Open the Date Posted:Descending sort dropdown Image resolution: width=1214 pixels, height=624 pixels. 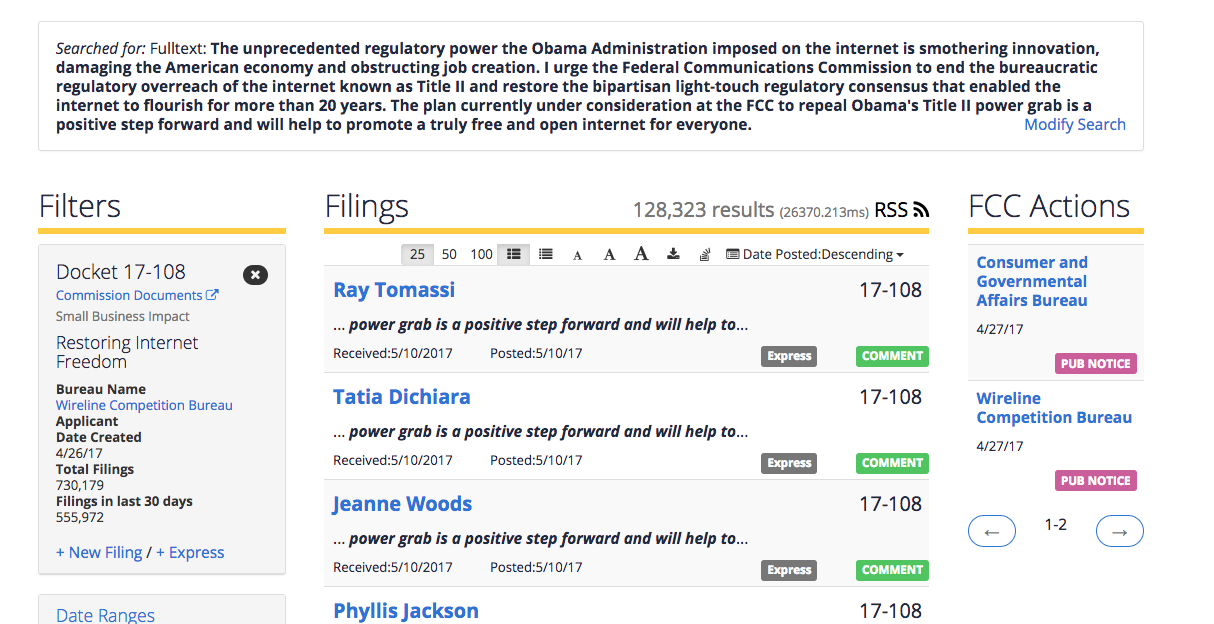coord(815,254)
